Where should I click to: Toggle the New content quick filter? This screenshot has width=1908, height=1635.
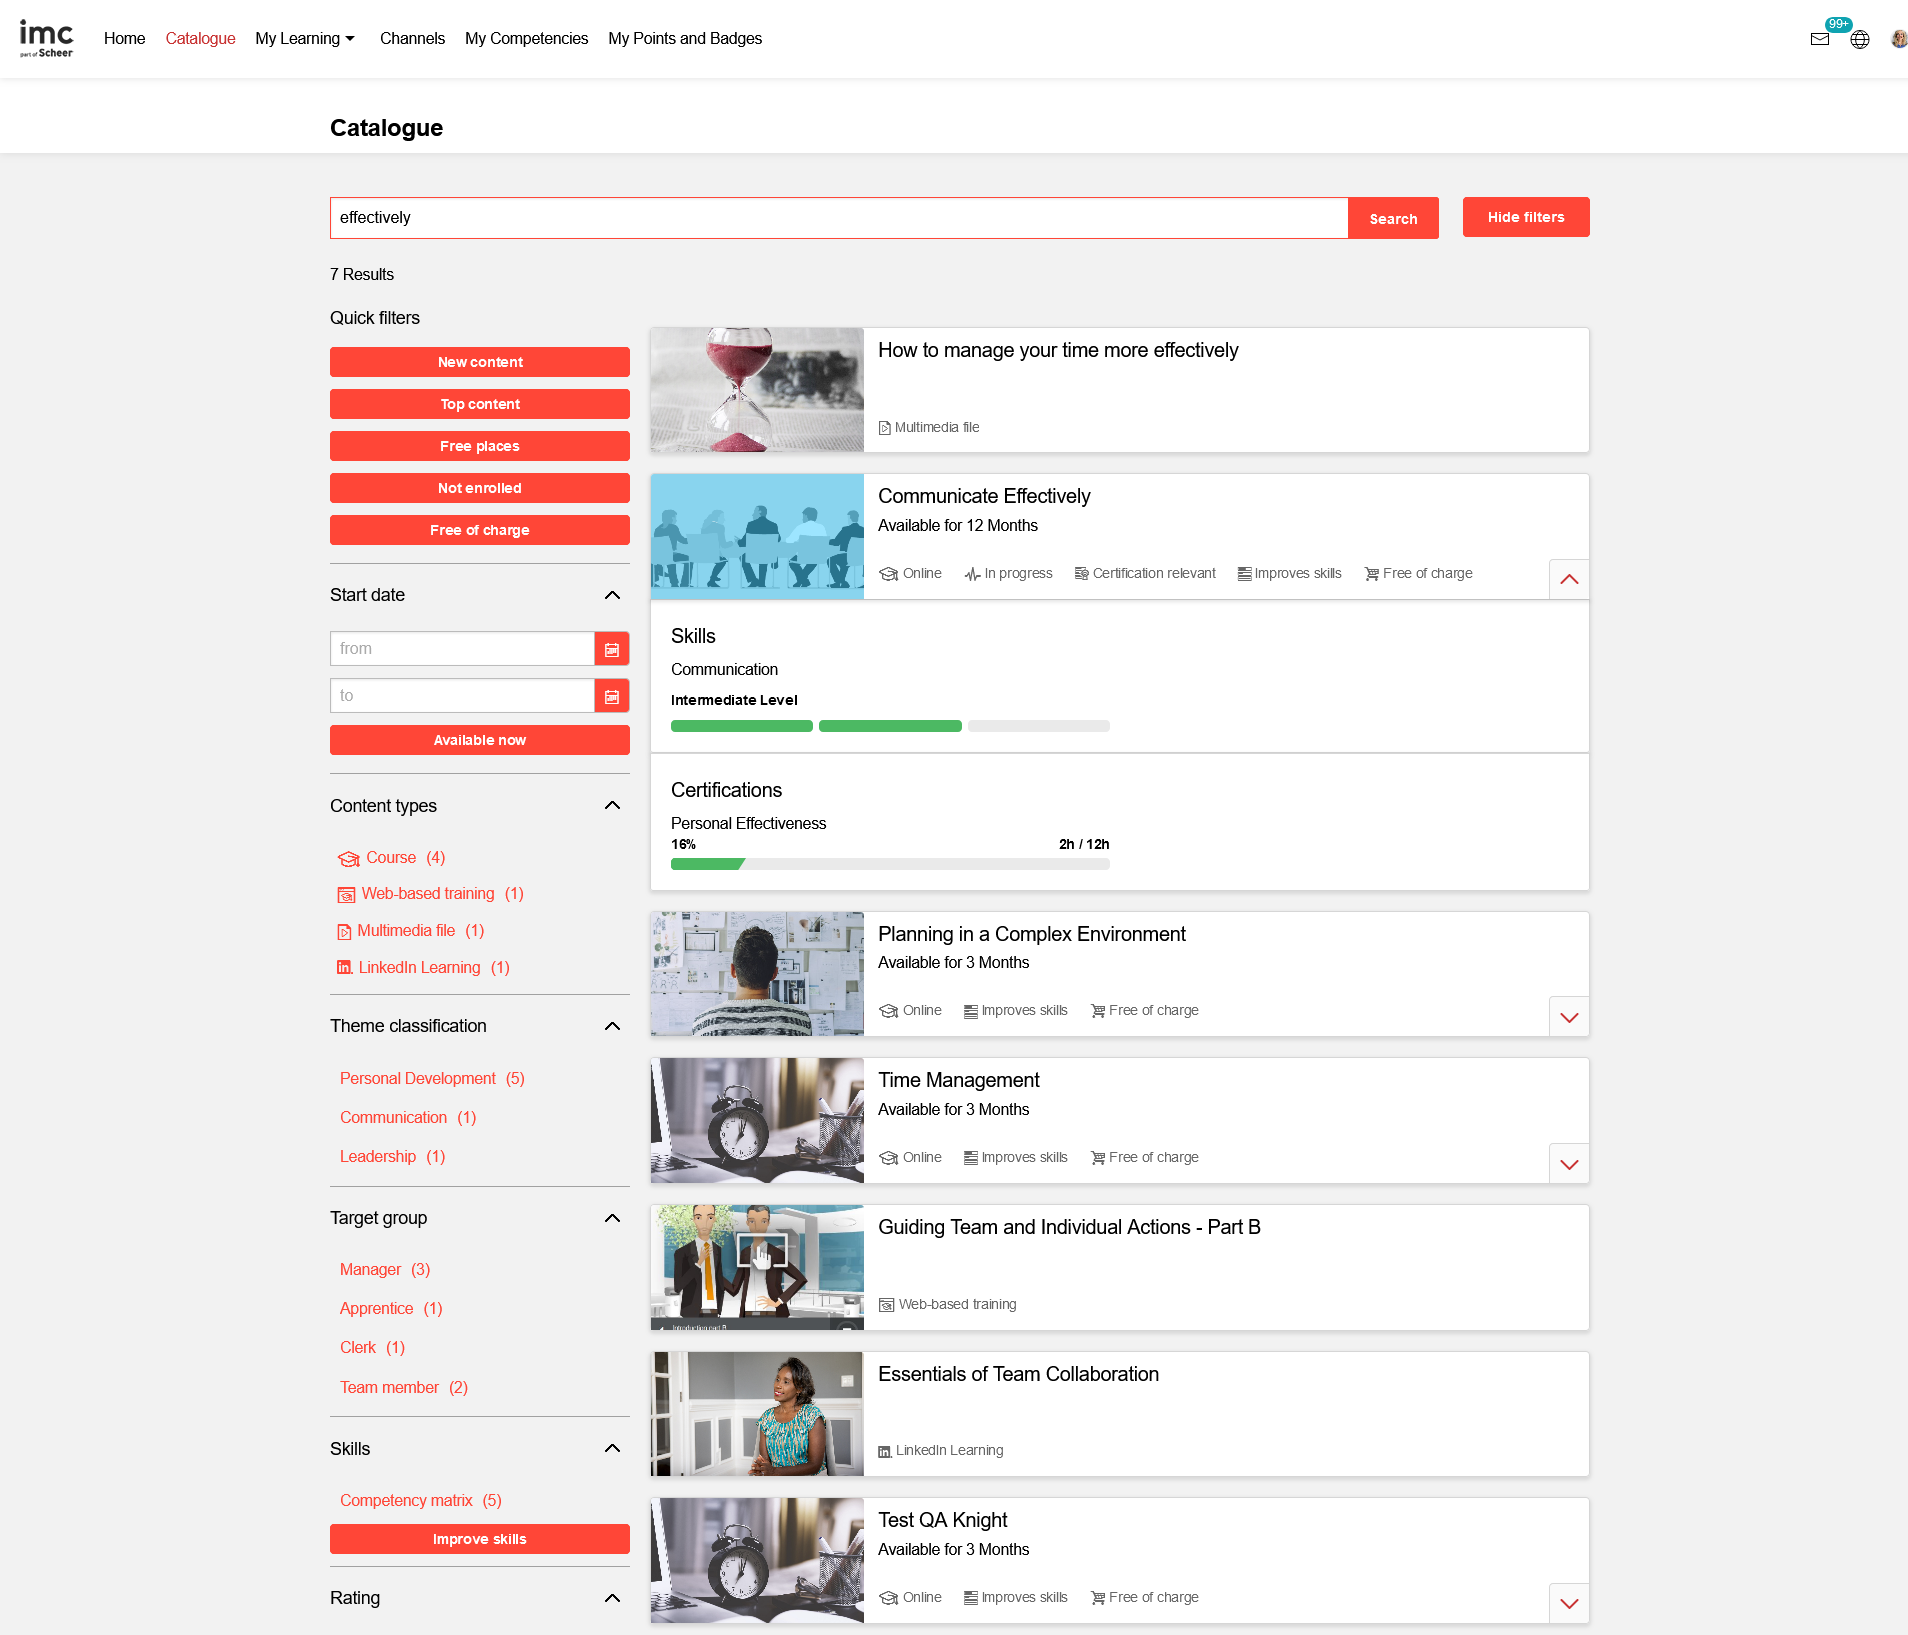point(479,362)
